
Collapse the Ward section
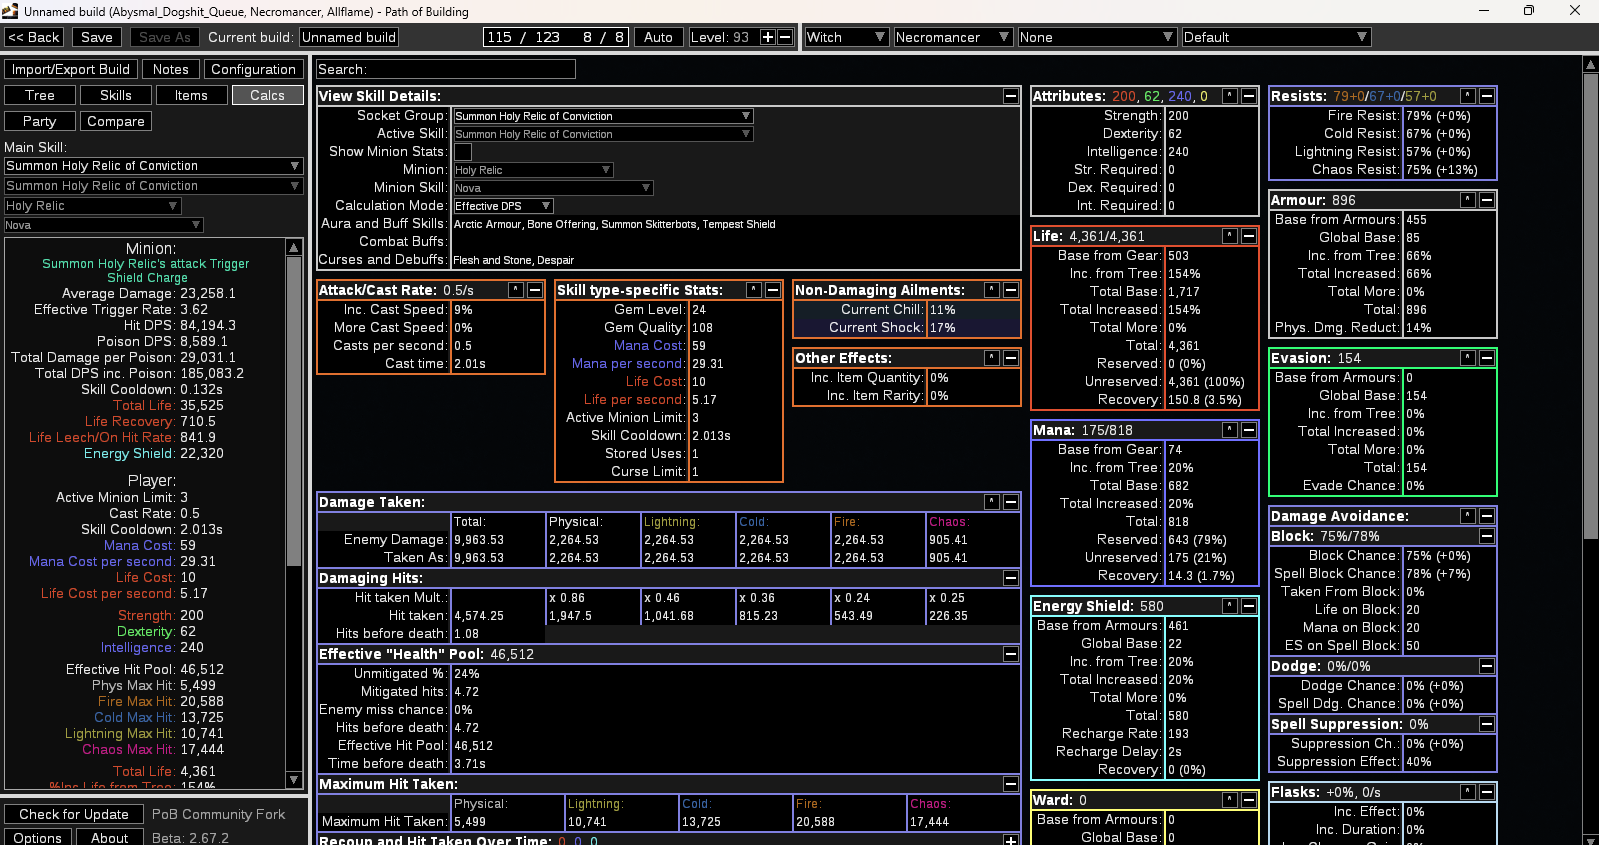(1249, 800)
